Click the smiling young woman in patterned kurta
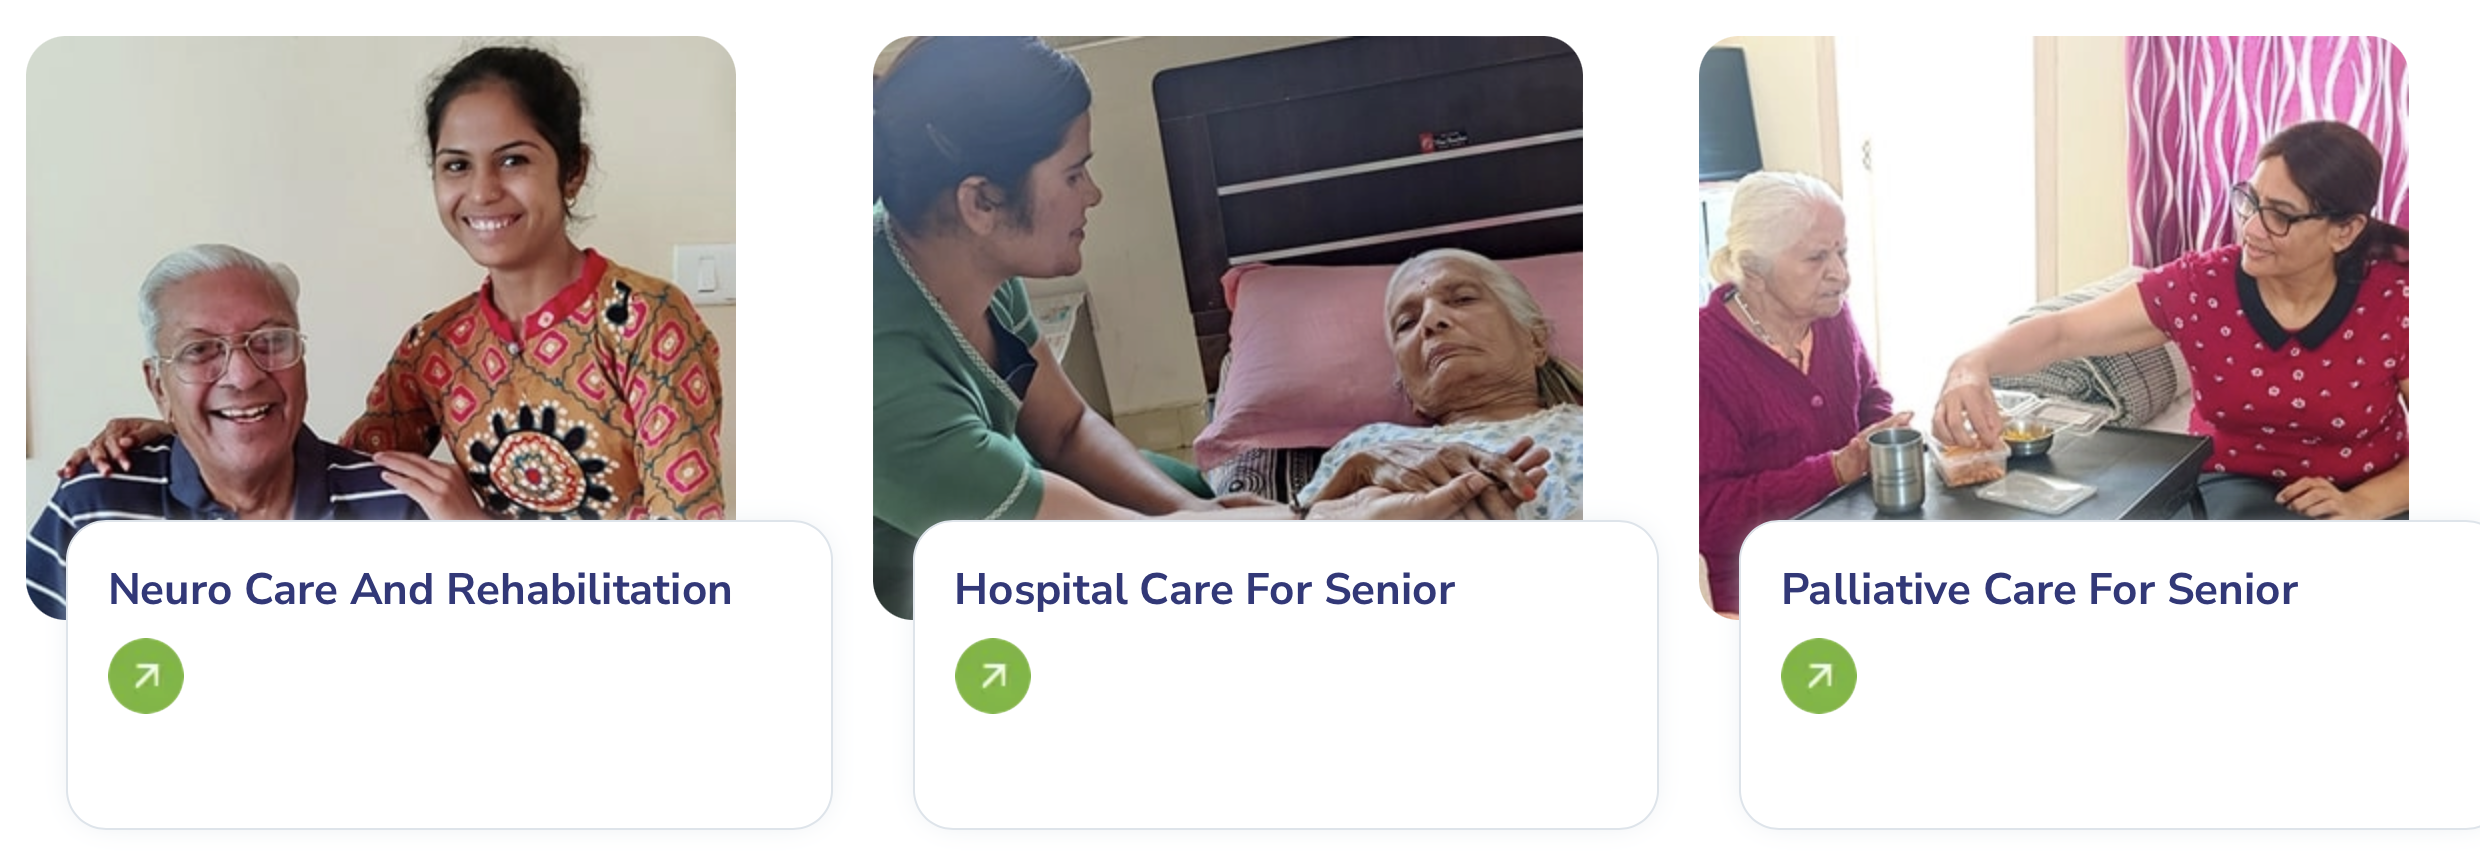 click(530, 290)
